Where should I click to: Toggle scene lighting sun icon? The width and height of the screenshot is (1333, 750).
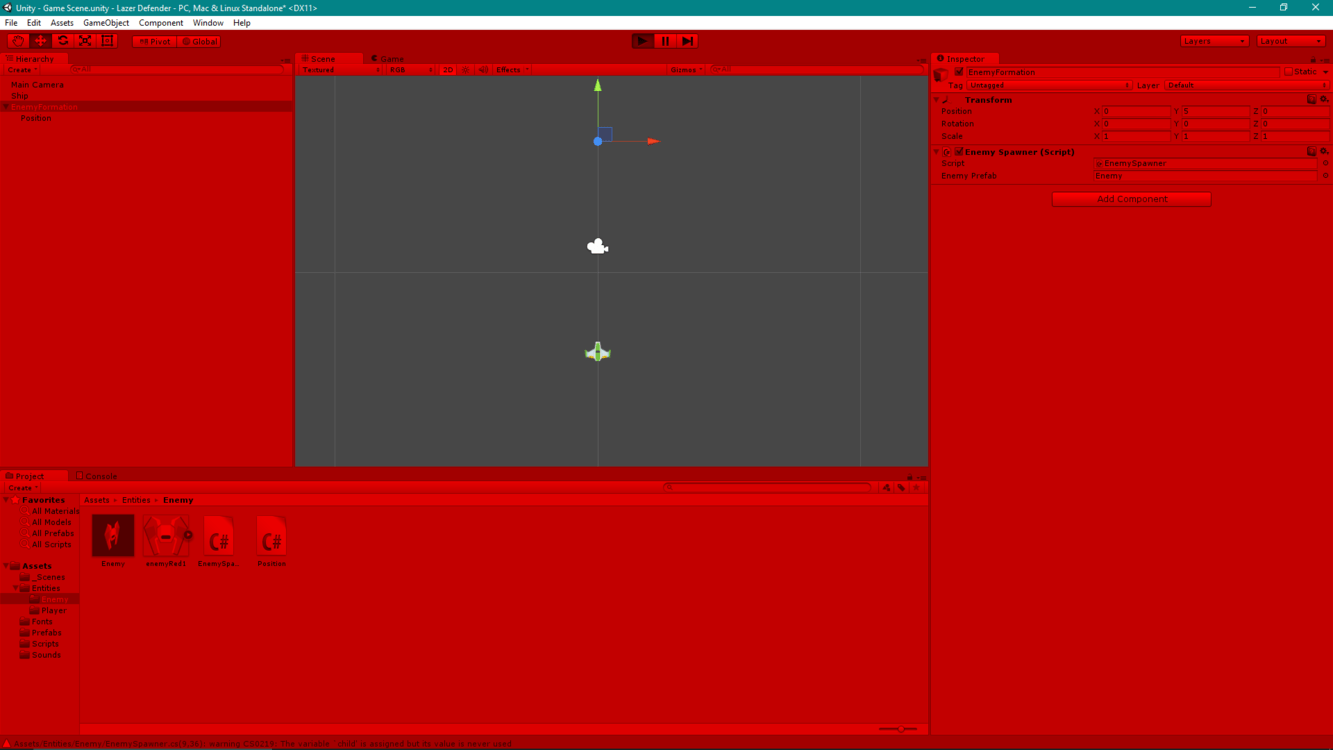pos(466,70)
